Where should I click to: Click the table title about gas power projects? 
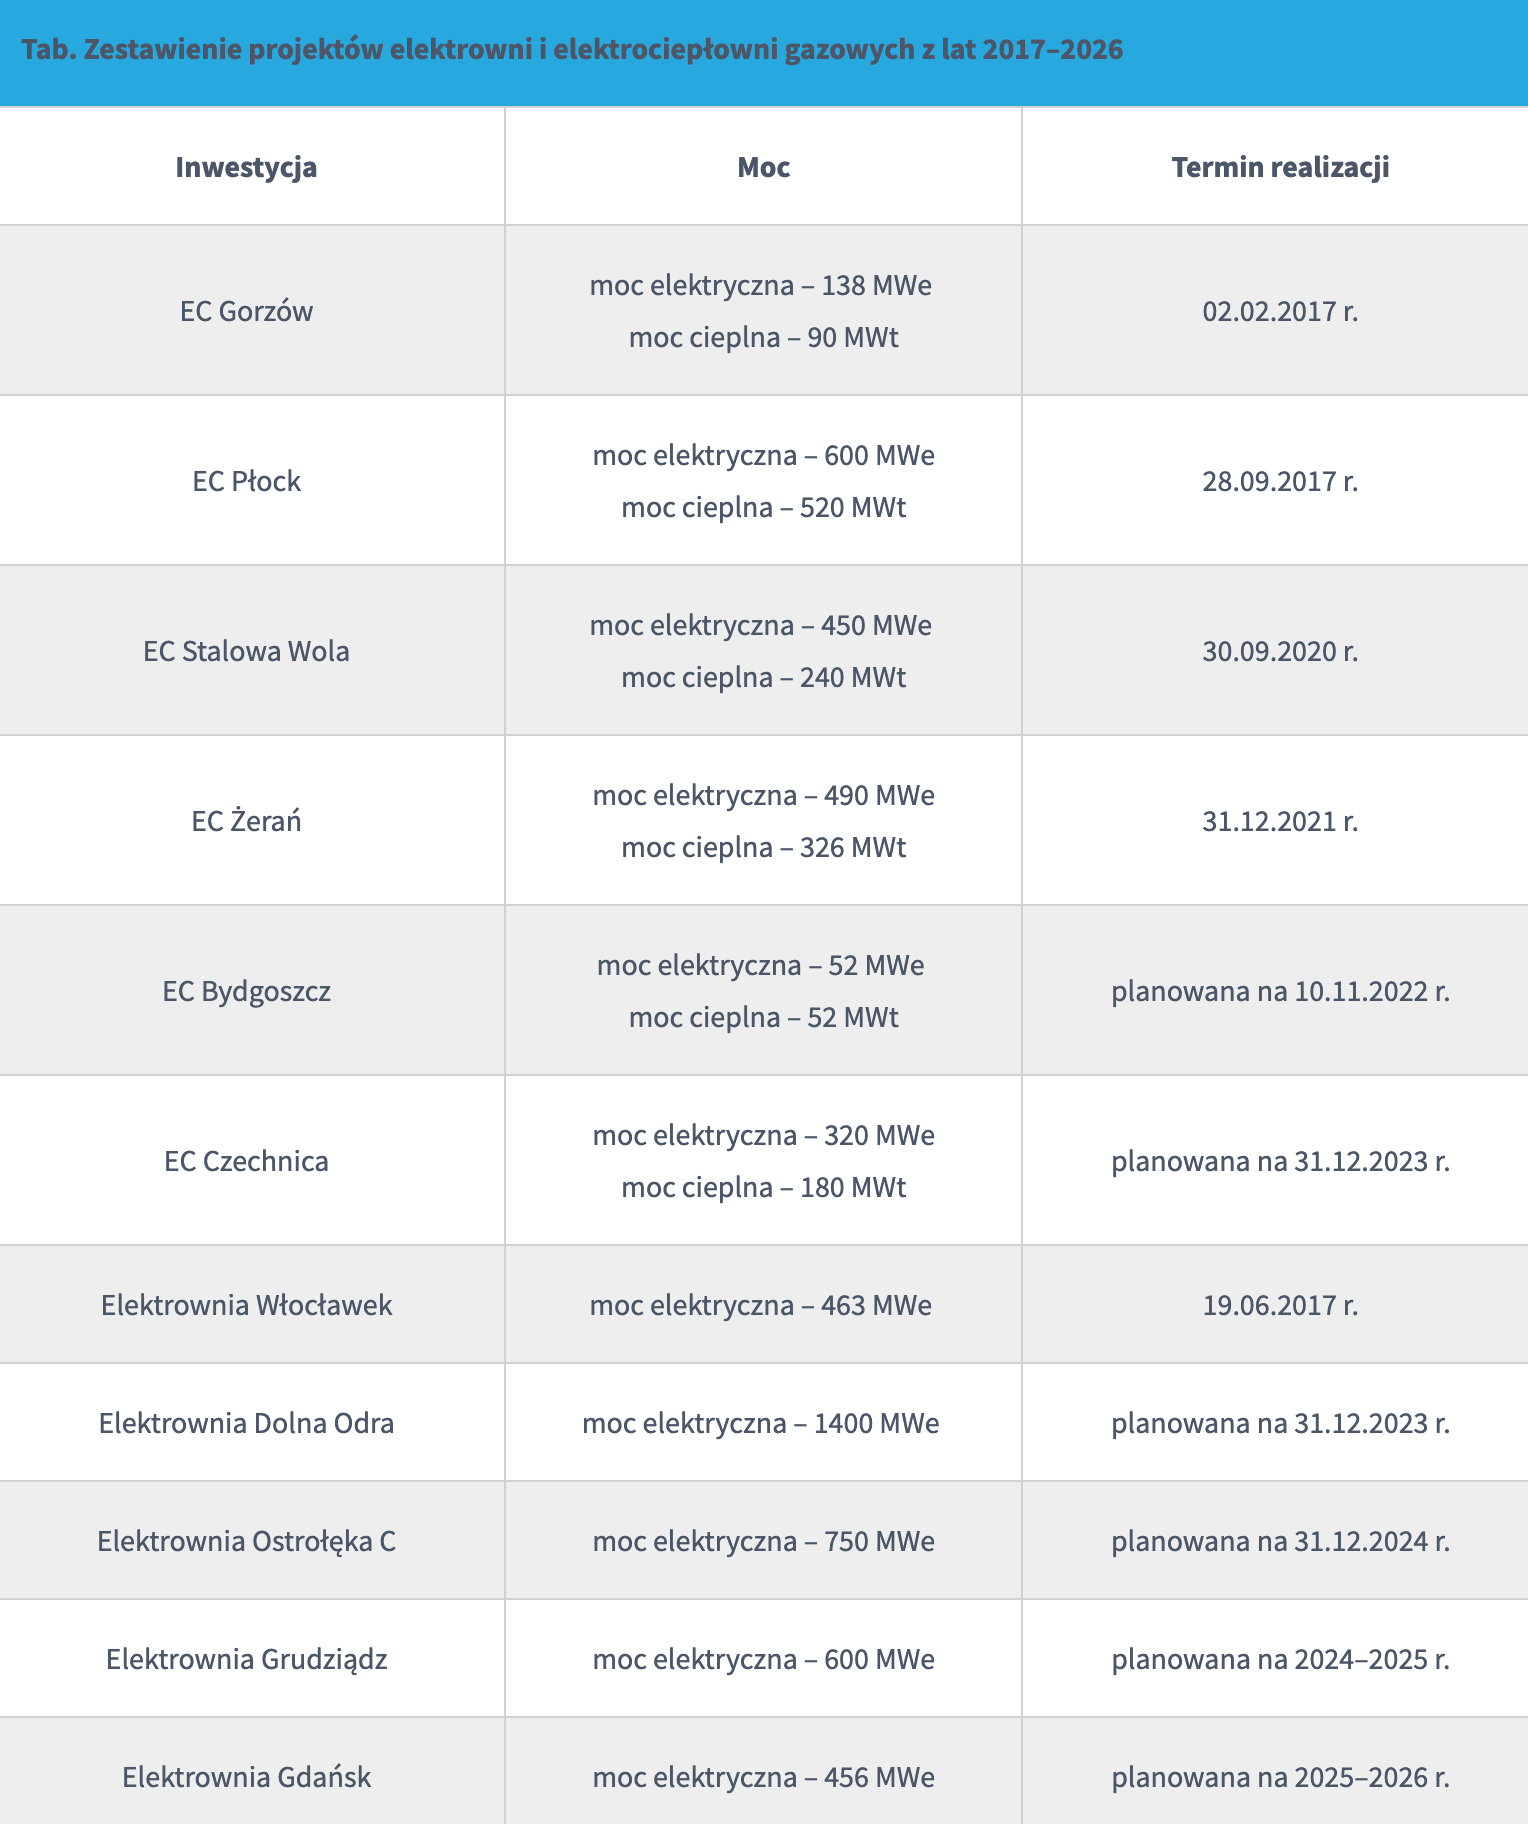[x=572, y=50]
